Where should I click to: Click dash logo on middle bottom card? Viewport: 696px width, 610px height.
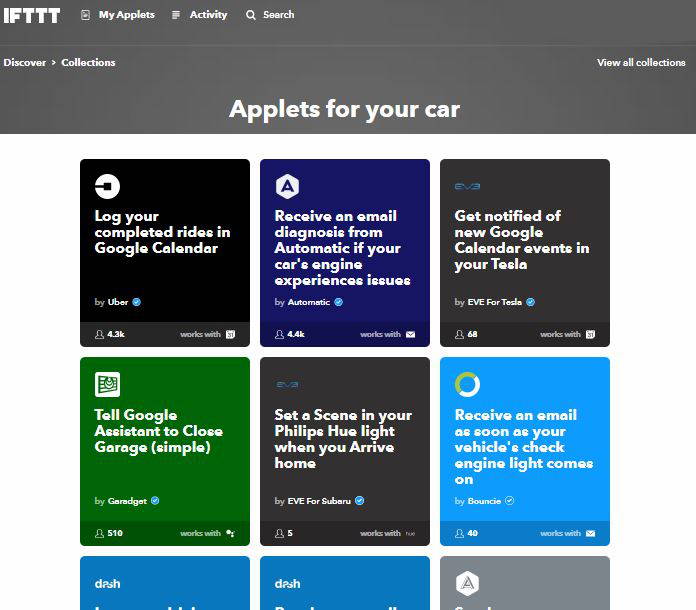[x=287, y=583]
